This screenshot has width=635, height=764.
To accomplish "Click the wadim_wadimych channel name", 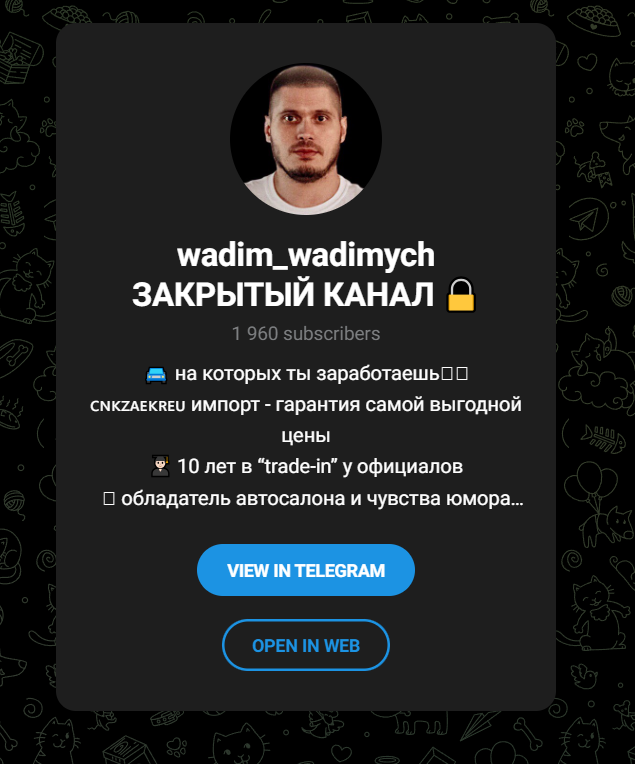I will coord(306,255).
